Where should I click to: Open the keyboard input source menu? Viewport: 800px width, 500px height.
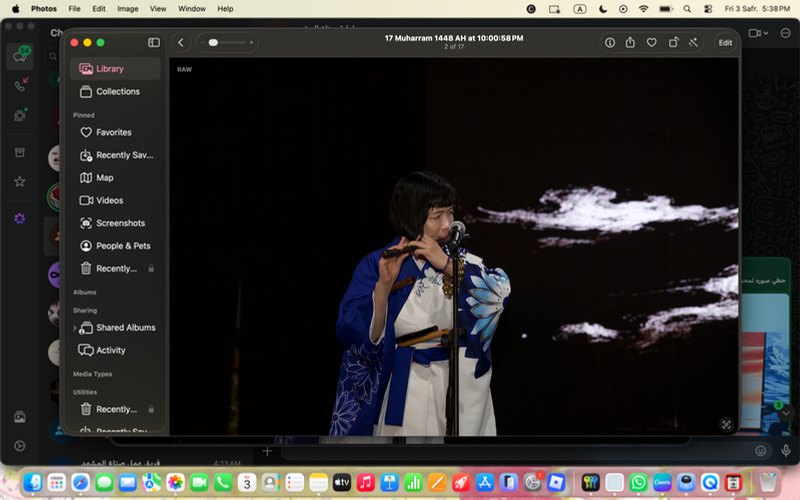pyautogui.click(x=580, y=9)
